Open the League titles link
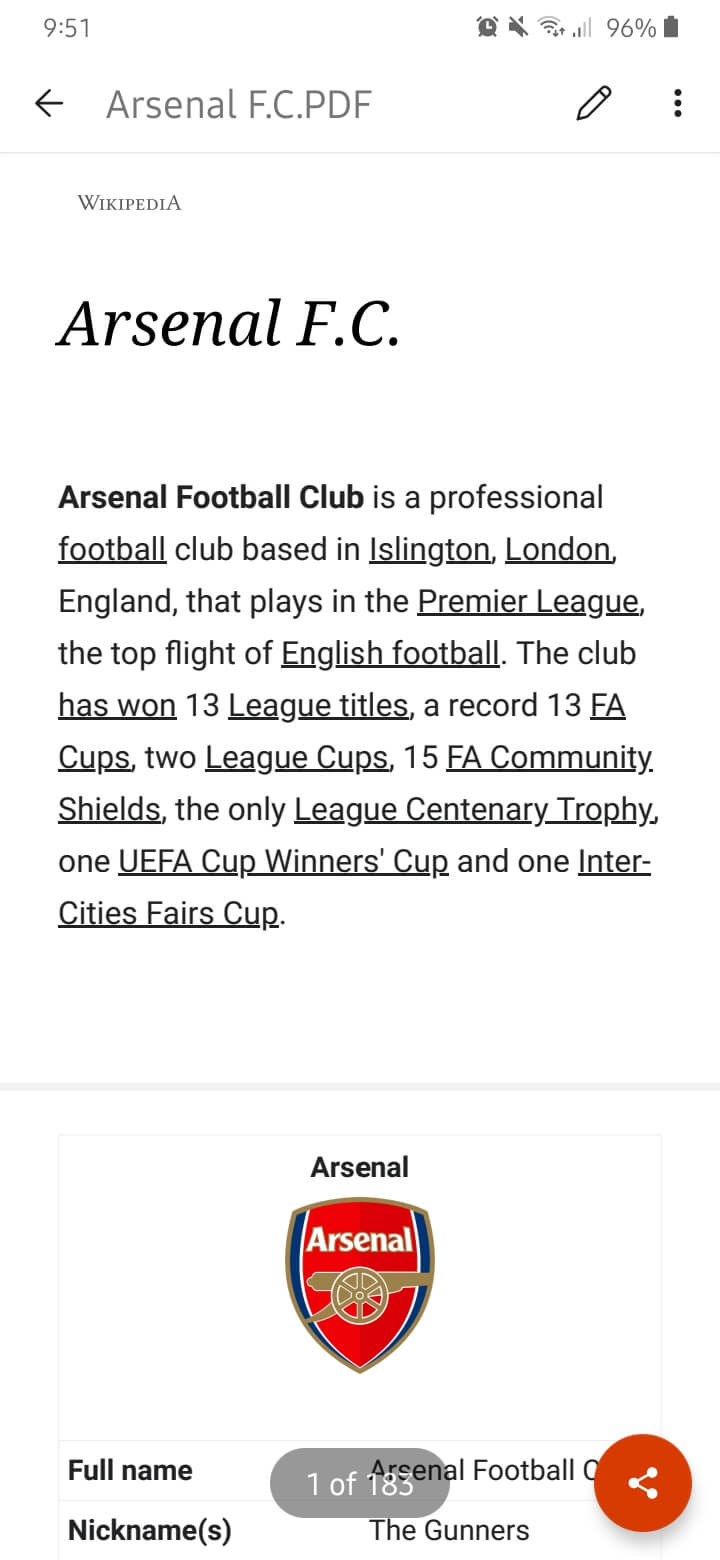 tap(318, 705)
